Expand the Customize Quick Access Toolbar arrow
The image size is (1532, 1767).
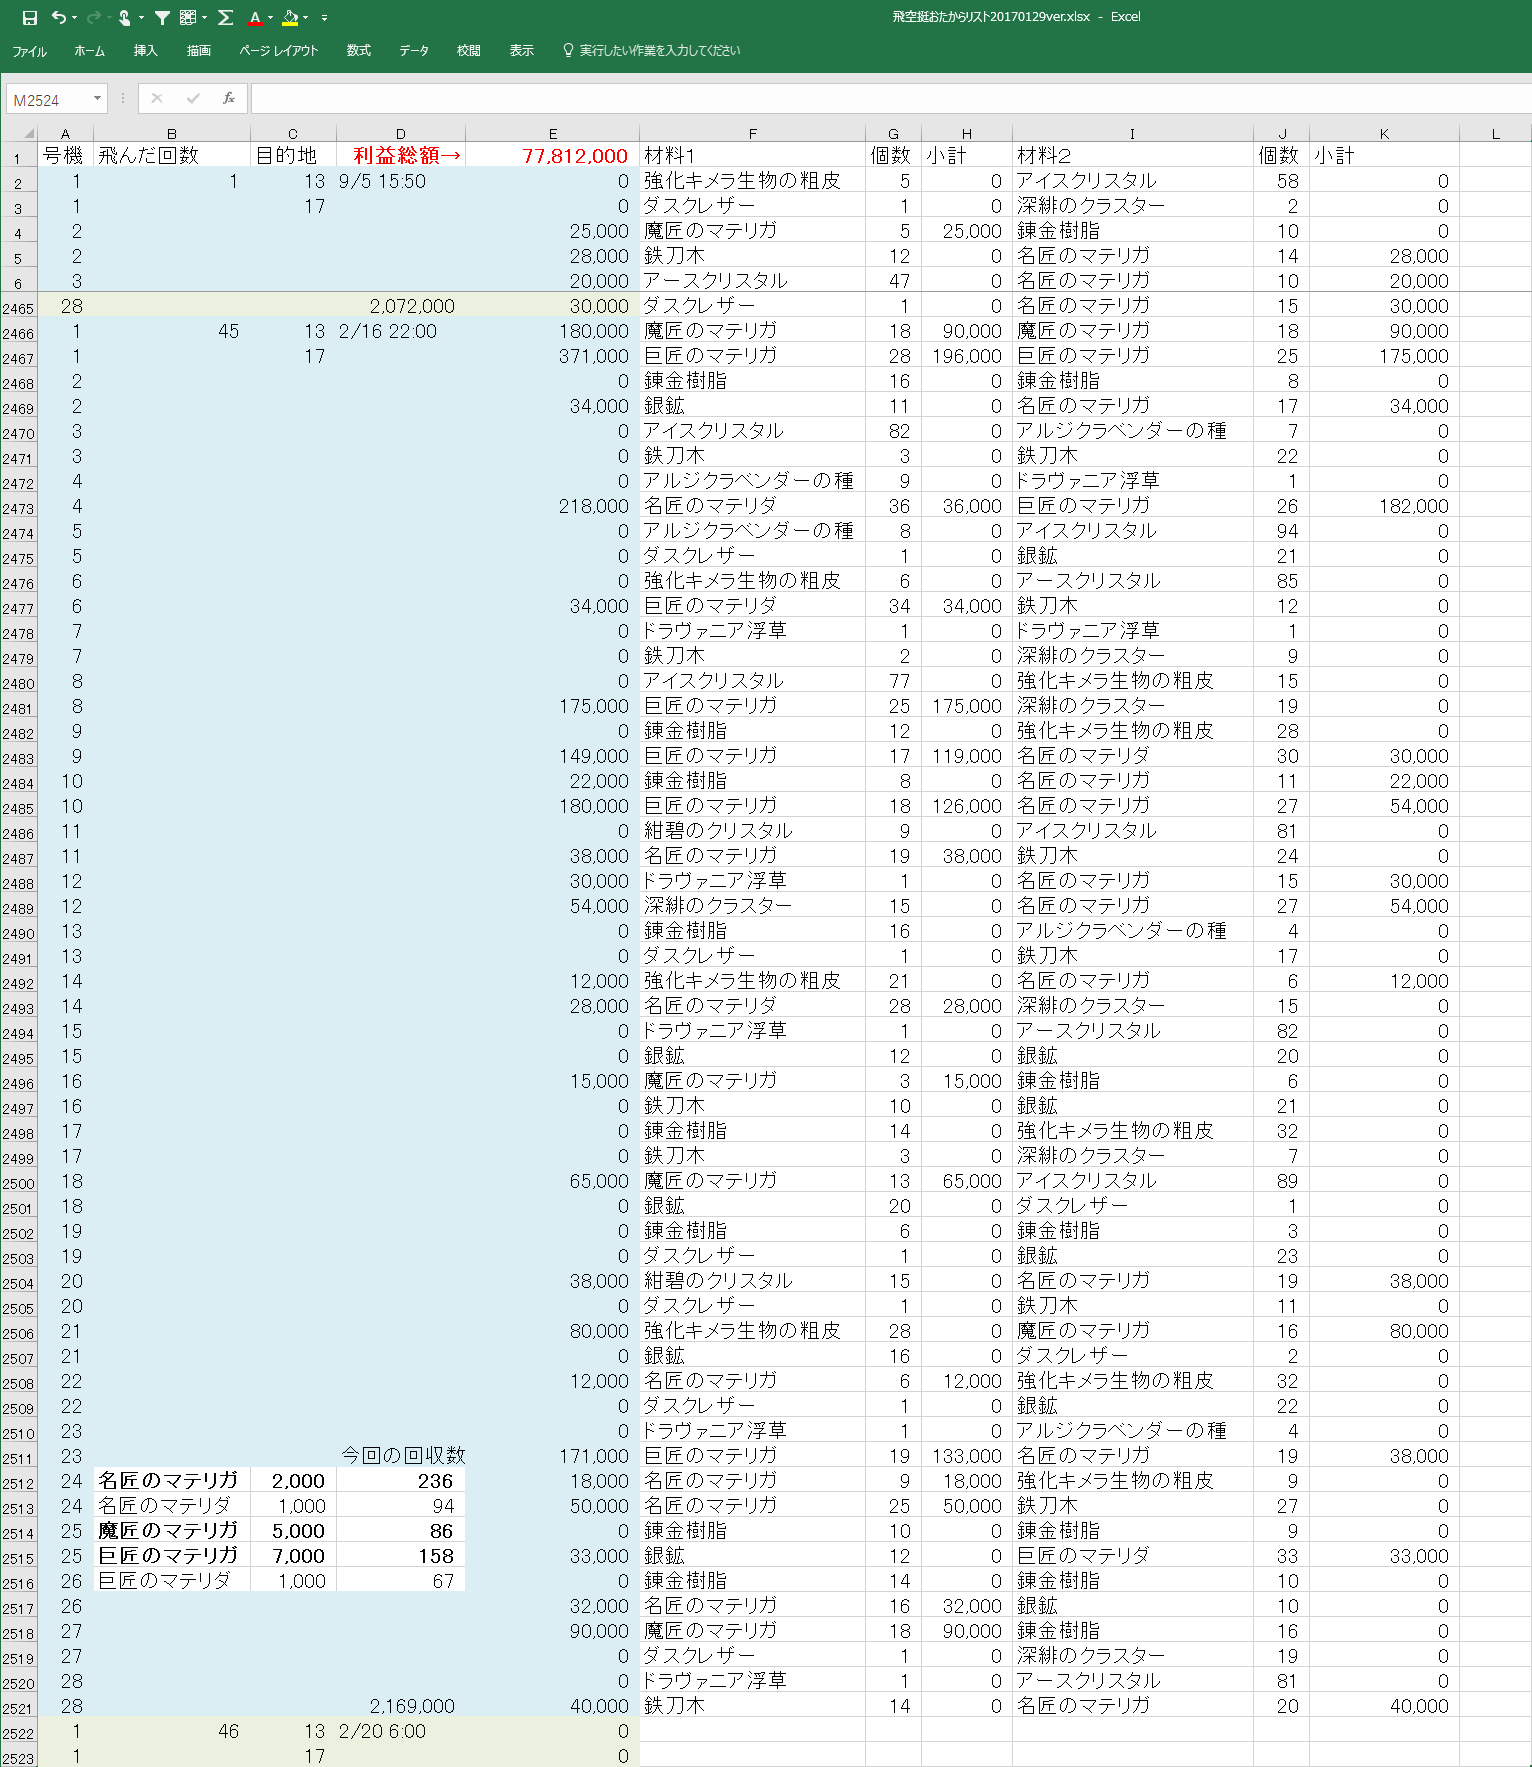324,18
